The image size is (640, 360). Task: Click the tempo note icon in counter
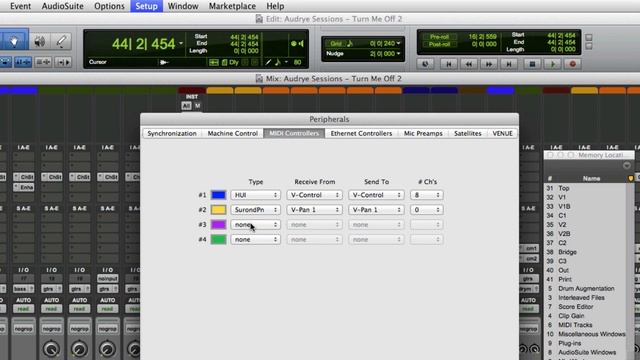(278, 62)
